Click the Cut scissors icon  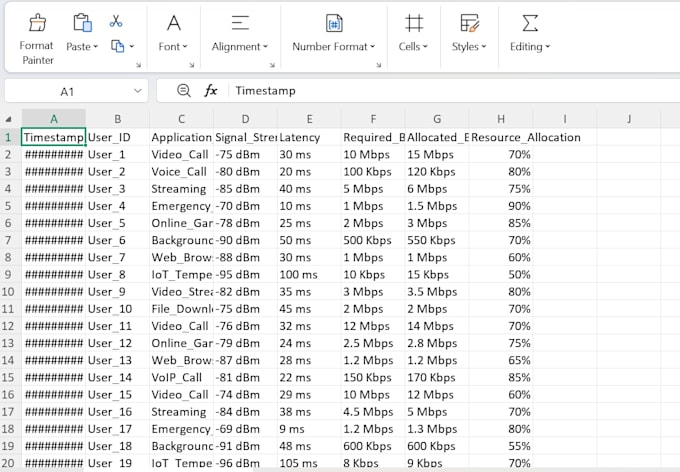click(x=116, y=21)
